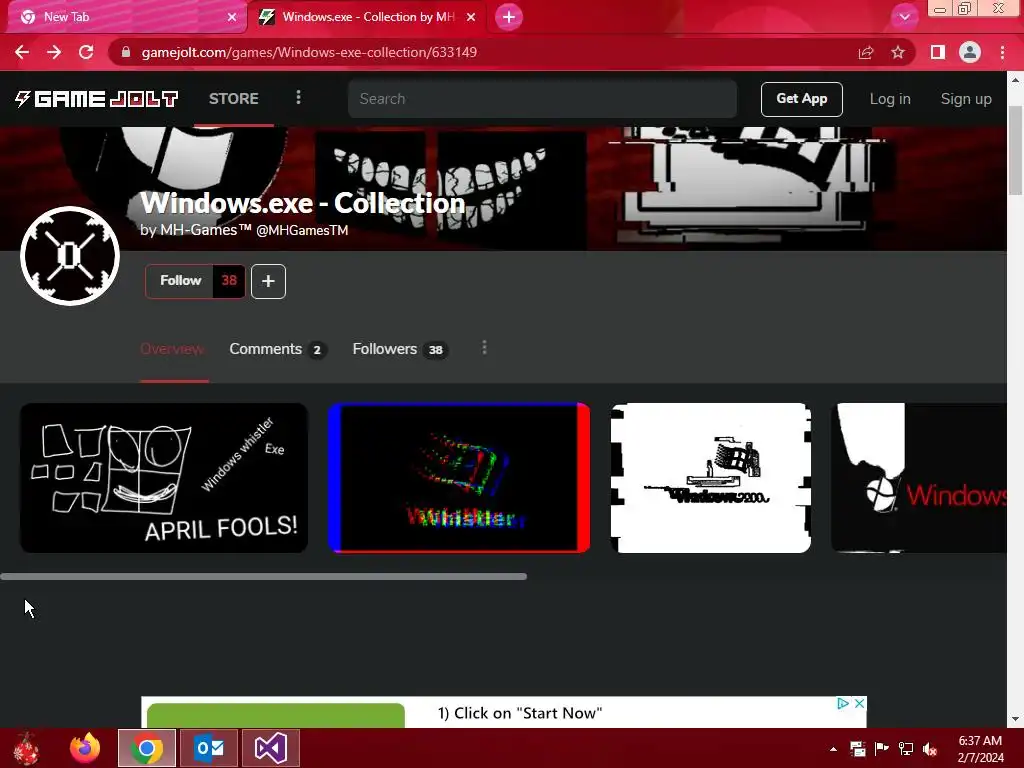Open the Windows 2000 game thumbnail

click(x=711, y=478)
